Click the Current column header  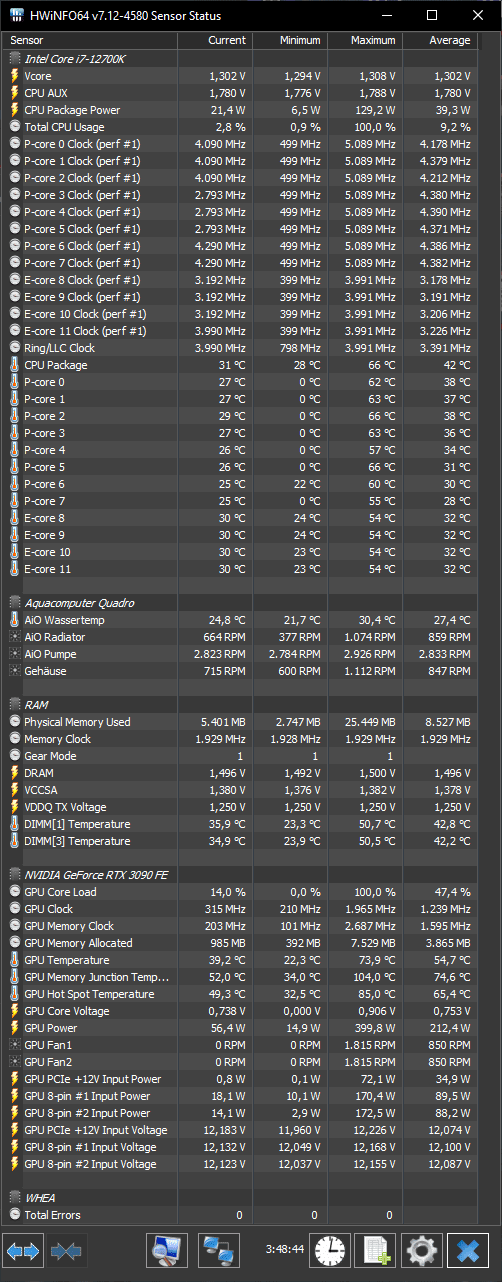(x=214, y=41)
